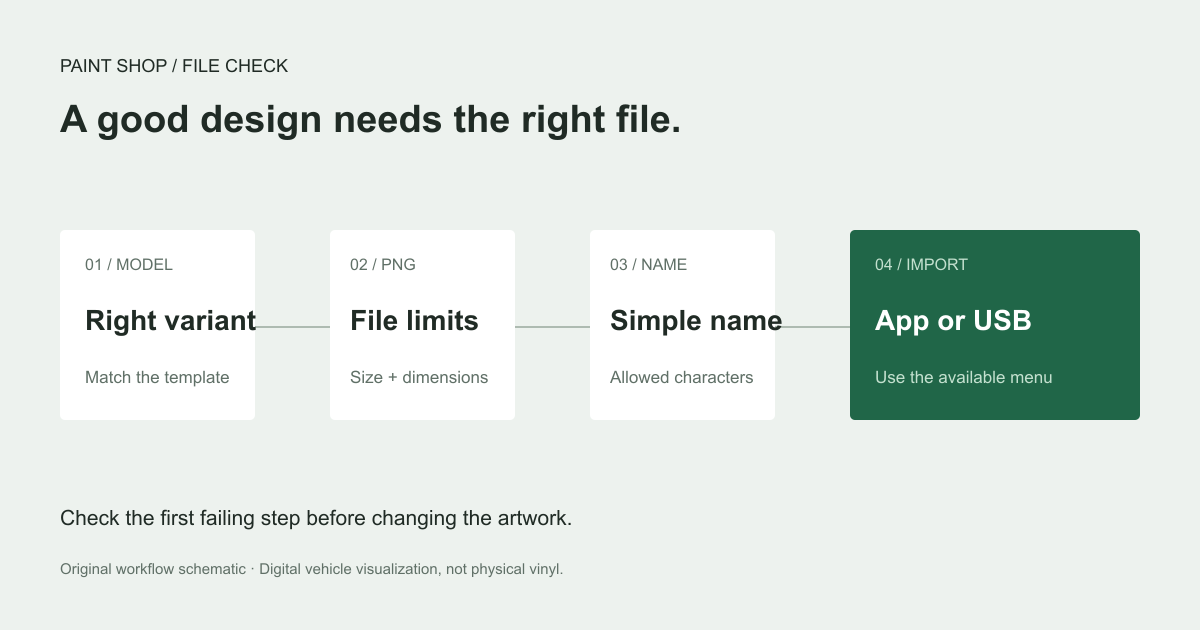Click the 'Match the template' description
This screenshot has width=1200, height=630.
[x=157, y=378]
